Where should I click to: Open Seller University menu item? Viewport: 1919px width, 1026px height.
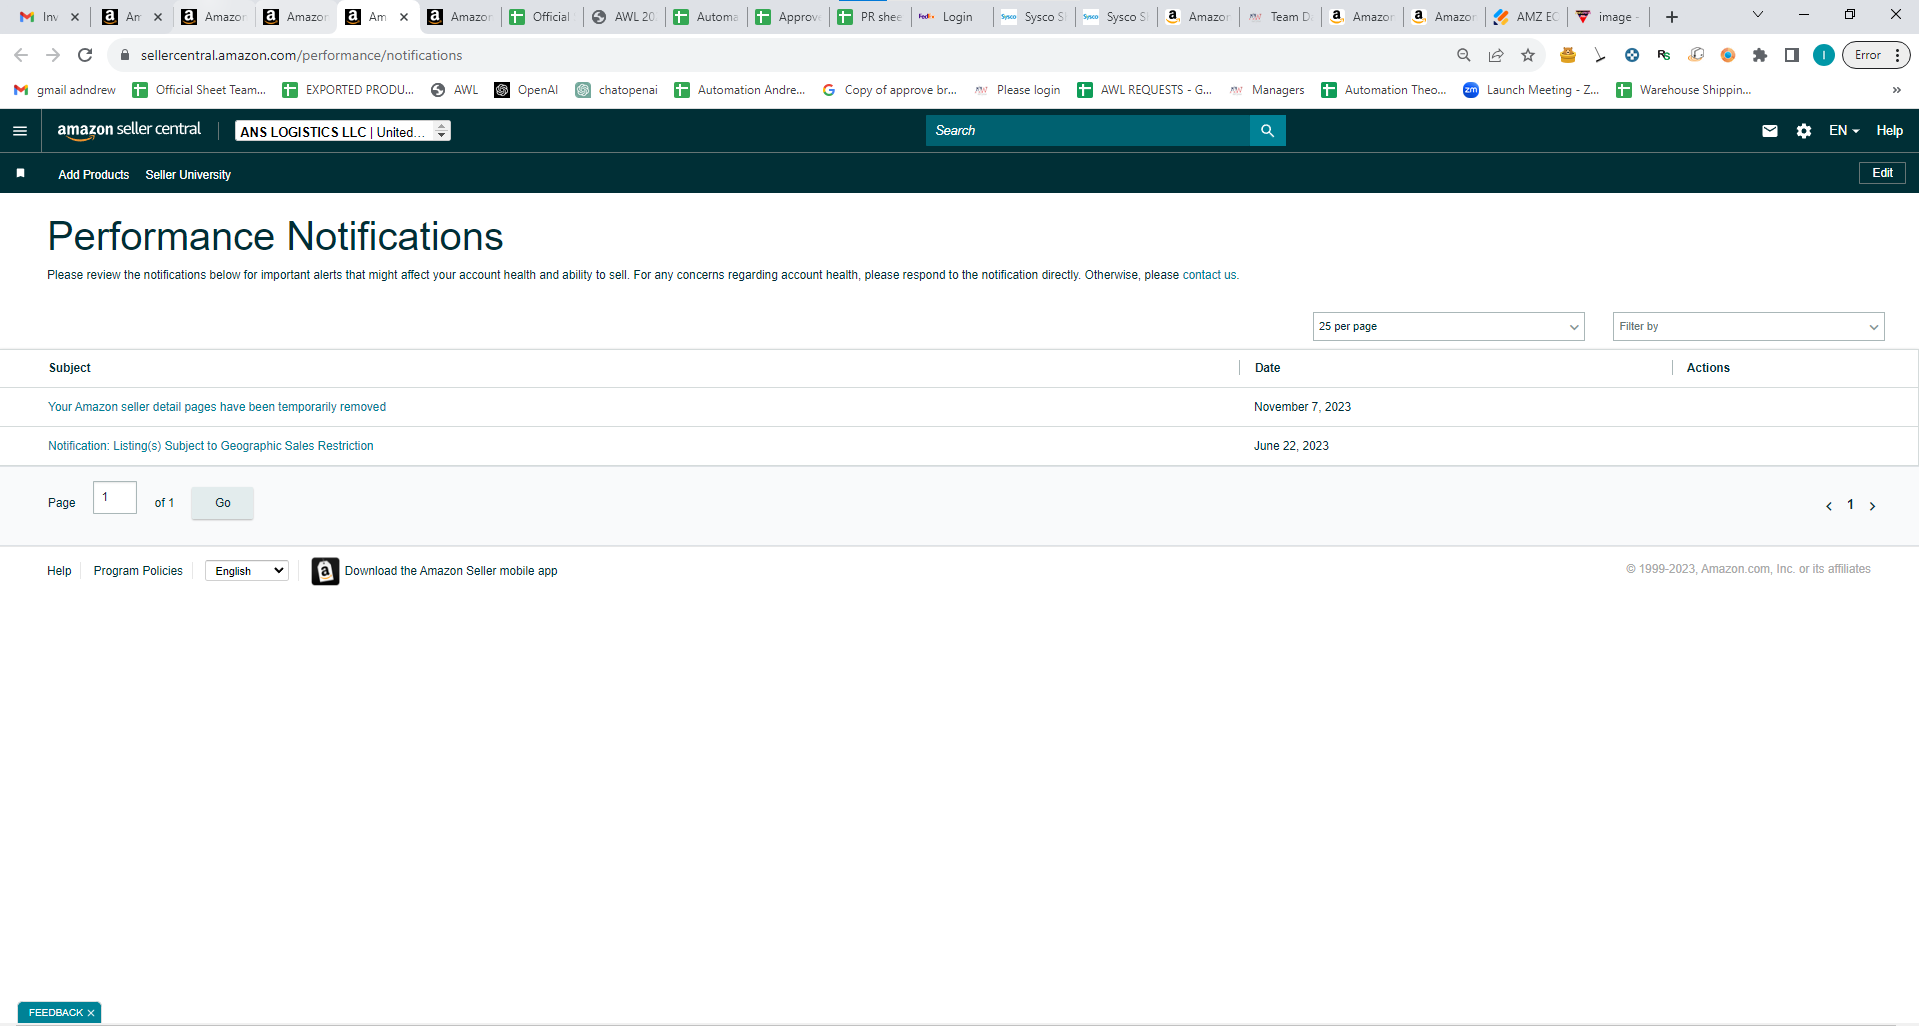188,175
